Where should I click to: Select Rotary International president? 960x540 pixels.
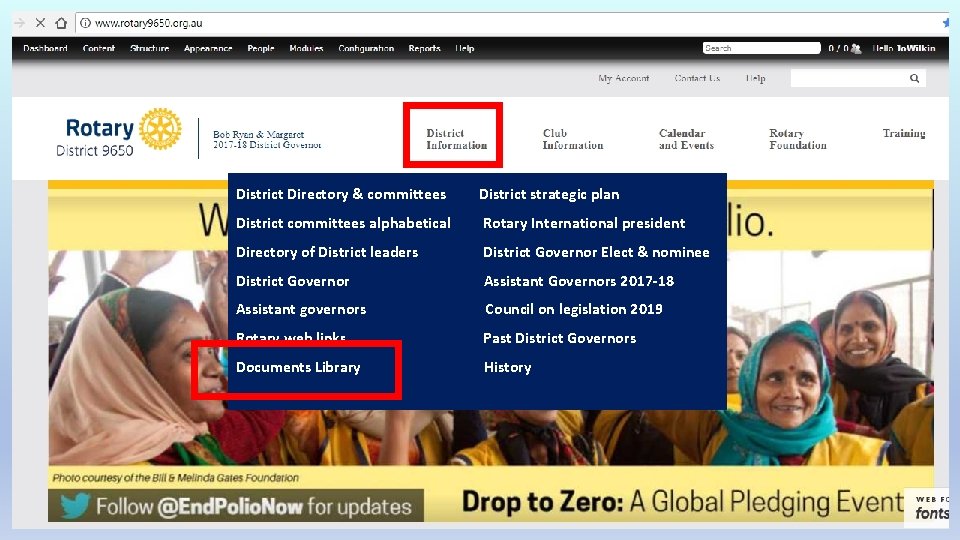[x=584, y=223]
